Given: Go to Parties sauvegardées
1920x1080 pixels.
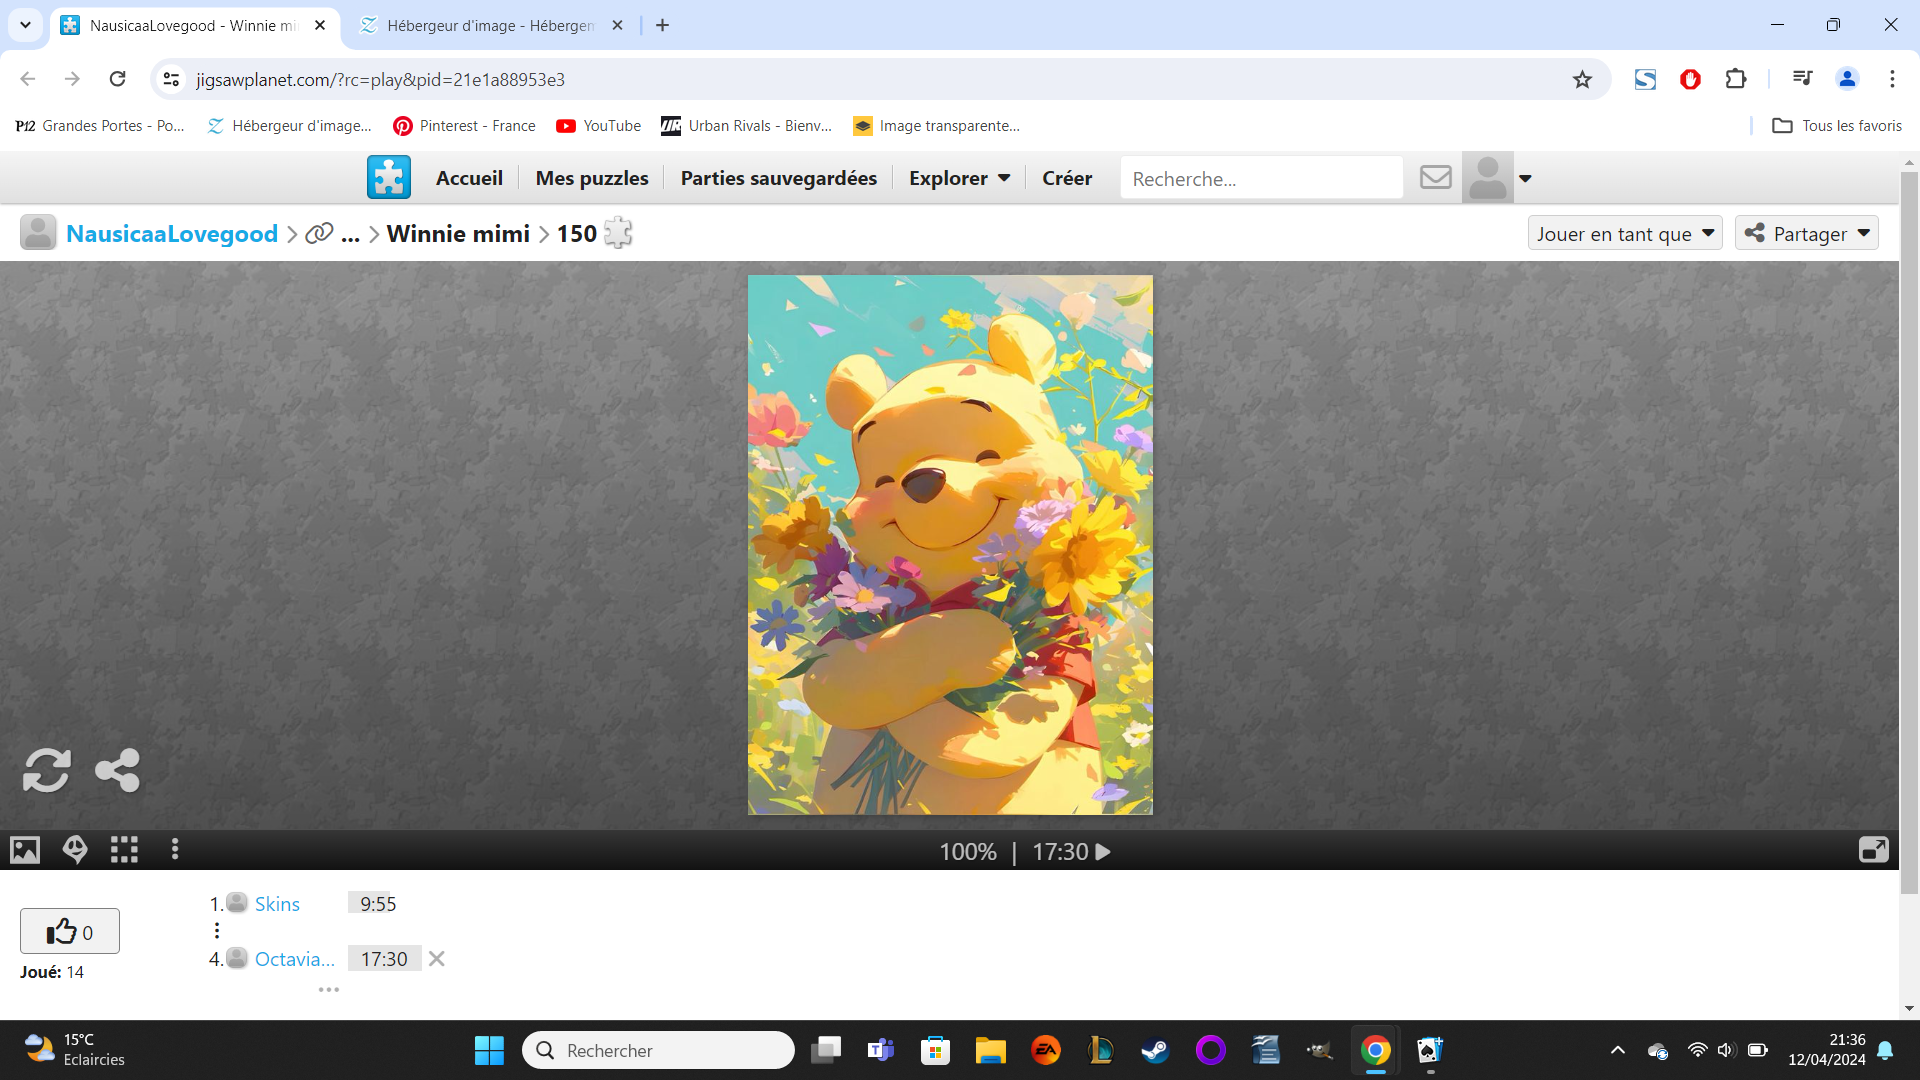Looking at the screenshot, I should (778, 178).
